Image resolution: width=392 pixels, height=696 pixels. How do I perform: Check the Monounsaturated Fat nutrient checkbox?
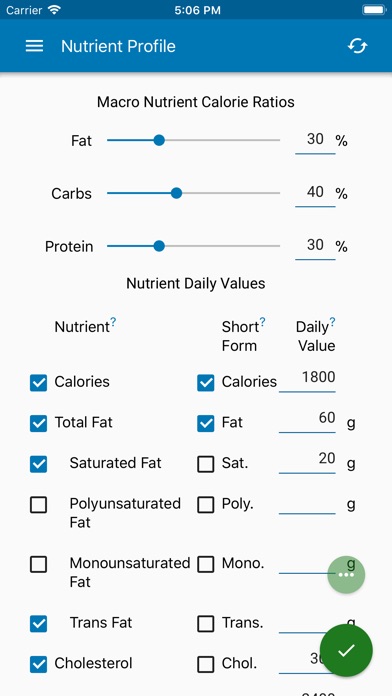tap(38, 565)
